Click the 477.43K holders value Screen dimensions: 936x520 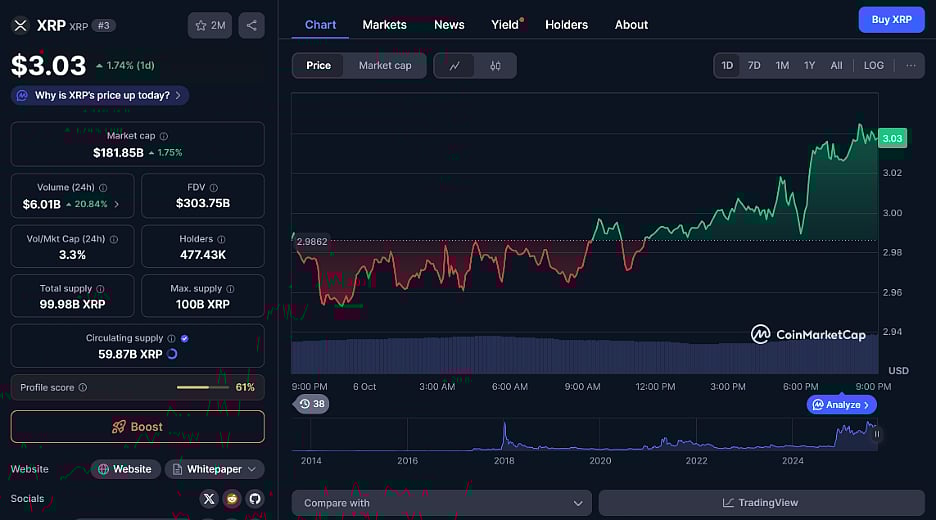click(x=203, y=255)
